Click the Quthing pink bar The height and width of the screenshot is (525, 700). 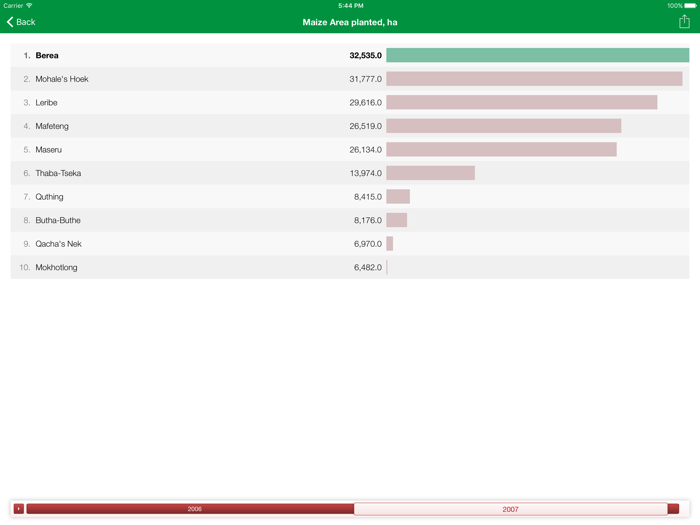[398, 197]
